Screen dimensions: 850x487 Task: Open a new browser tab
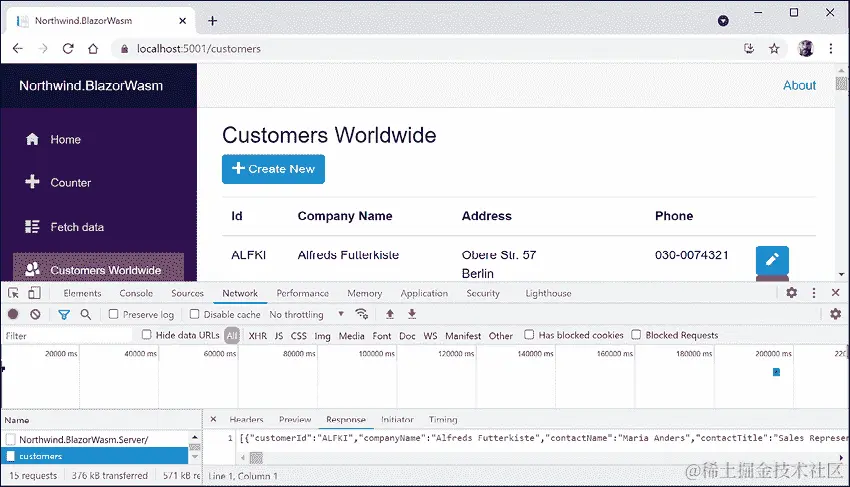[212, 21]
